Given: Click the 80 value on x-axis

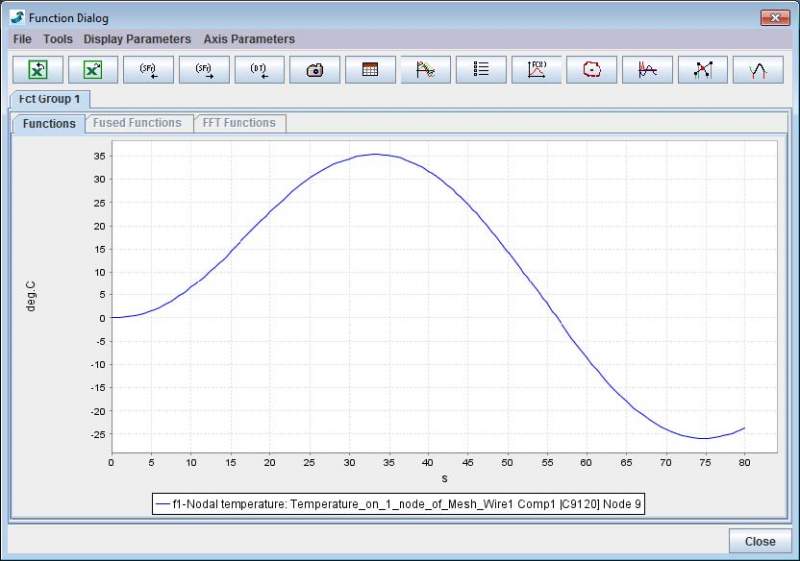Looking at the screenshot, I should [x=744, y=463].
